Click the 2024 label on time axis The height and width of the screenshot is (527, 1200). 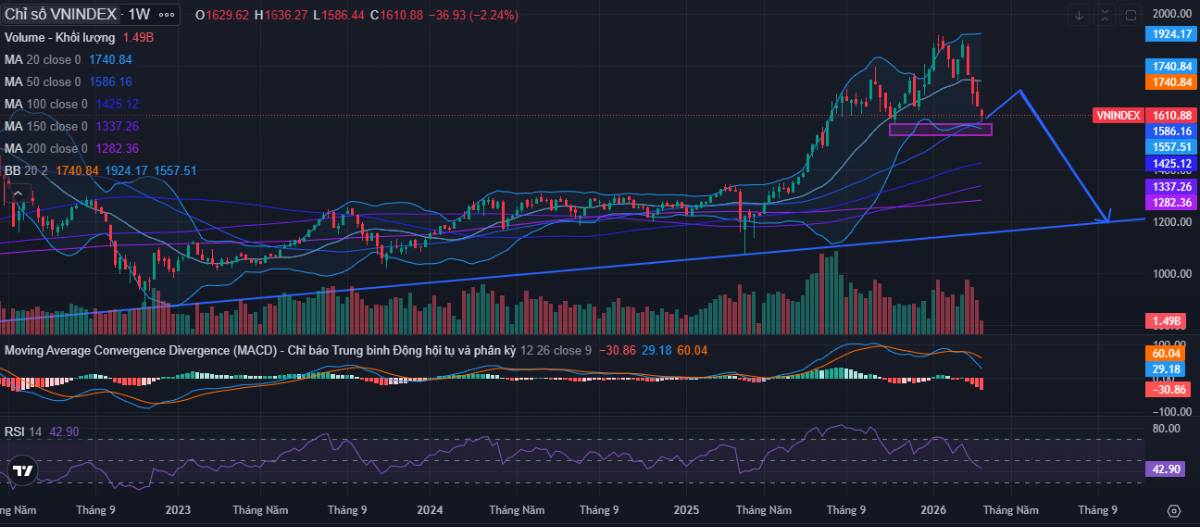(430, 510)
